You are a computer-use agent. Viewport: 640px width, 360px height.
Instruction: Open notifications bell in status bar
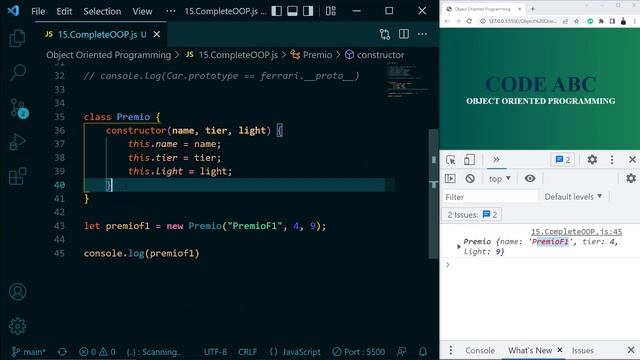423,351
